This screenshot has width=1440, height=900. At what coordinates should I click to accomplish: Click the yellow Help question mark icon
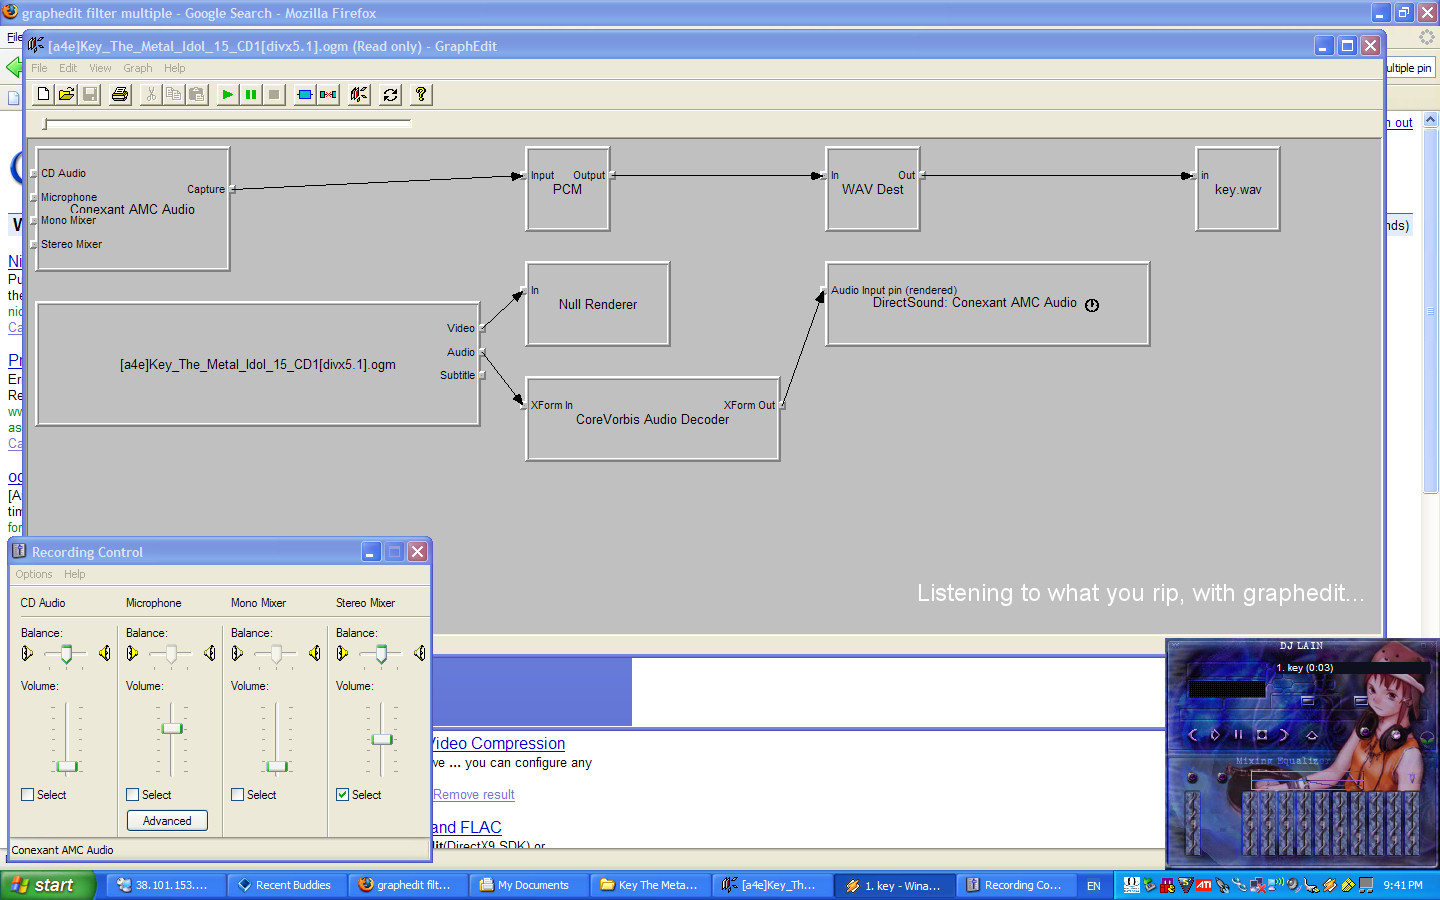point(421,94)
